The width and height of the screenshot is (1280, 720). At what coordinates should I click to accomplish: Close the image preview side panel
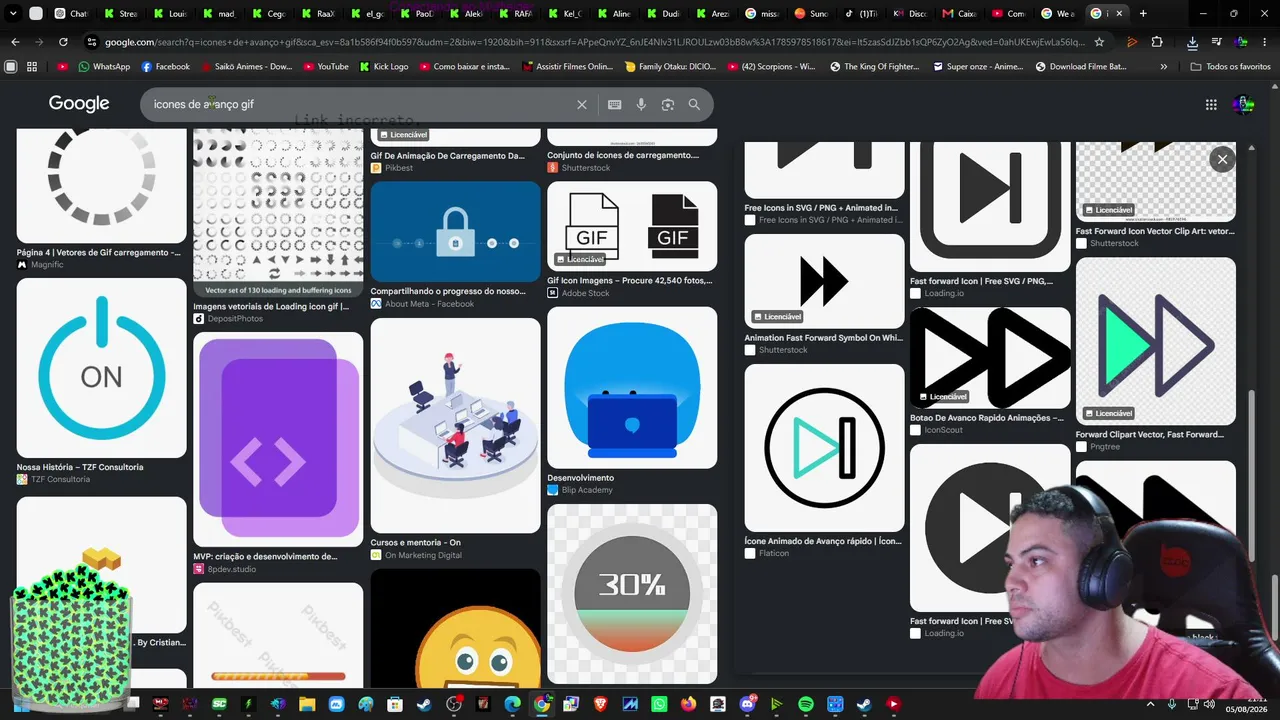1222,159
